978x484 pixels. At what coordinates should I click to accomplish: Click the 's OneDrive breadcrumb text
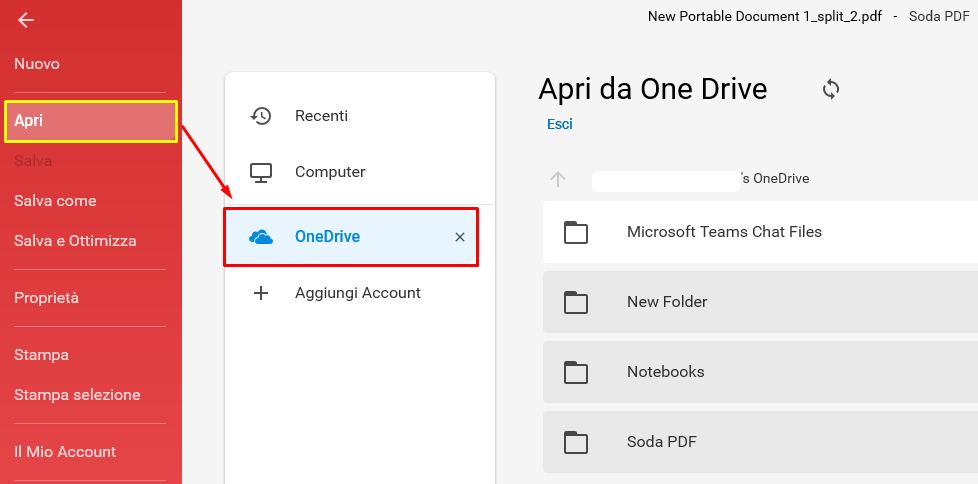774,179
